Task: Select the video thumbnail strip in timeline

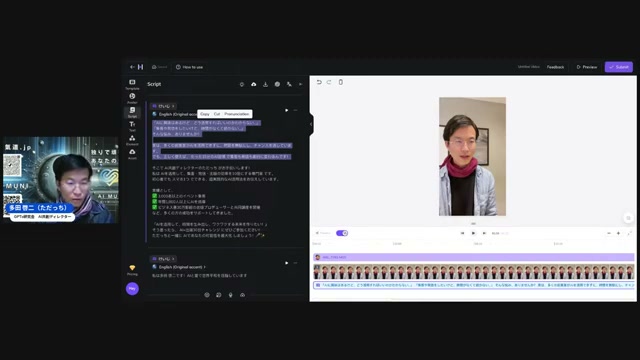Action: point(473,272)
